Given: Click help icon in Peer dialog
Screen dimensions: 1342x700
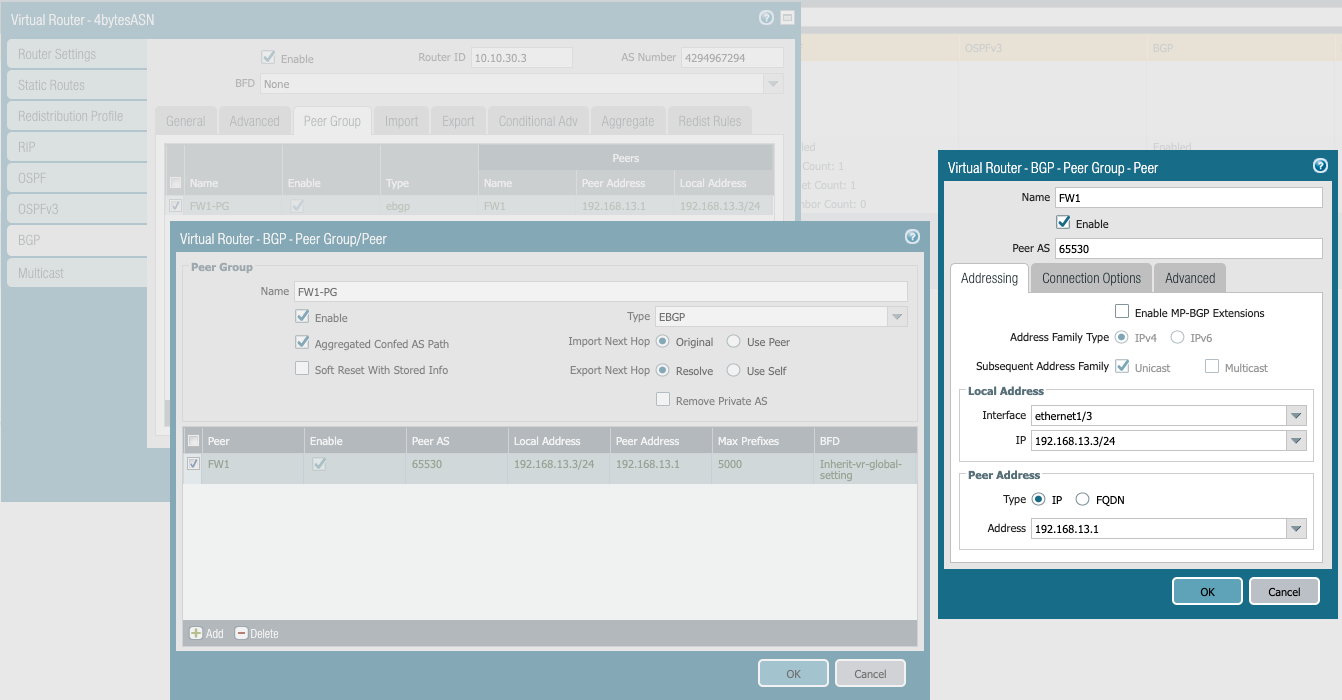Looking at the screenshot, I should 1320,167.
